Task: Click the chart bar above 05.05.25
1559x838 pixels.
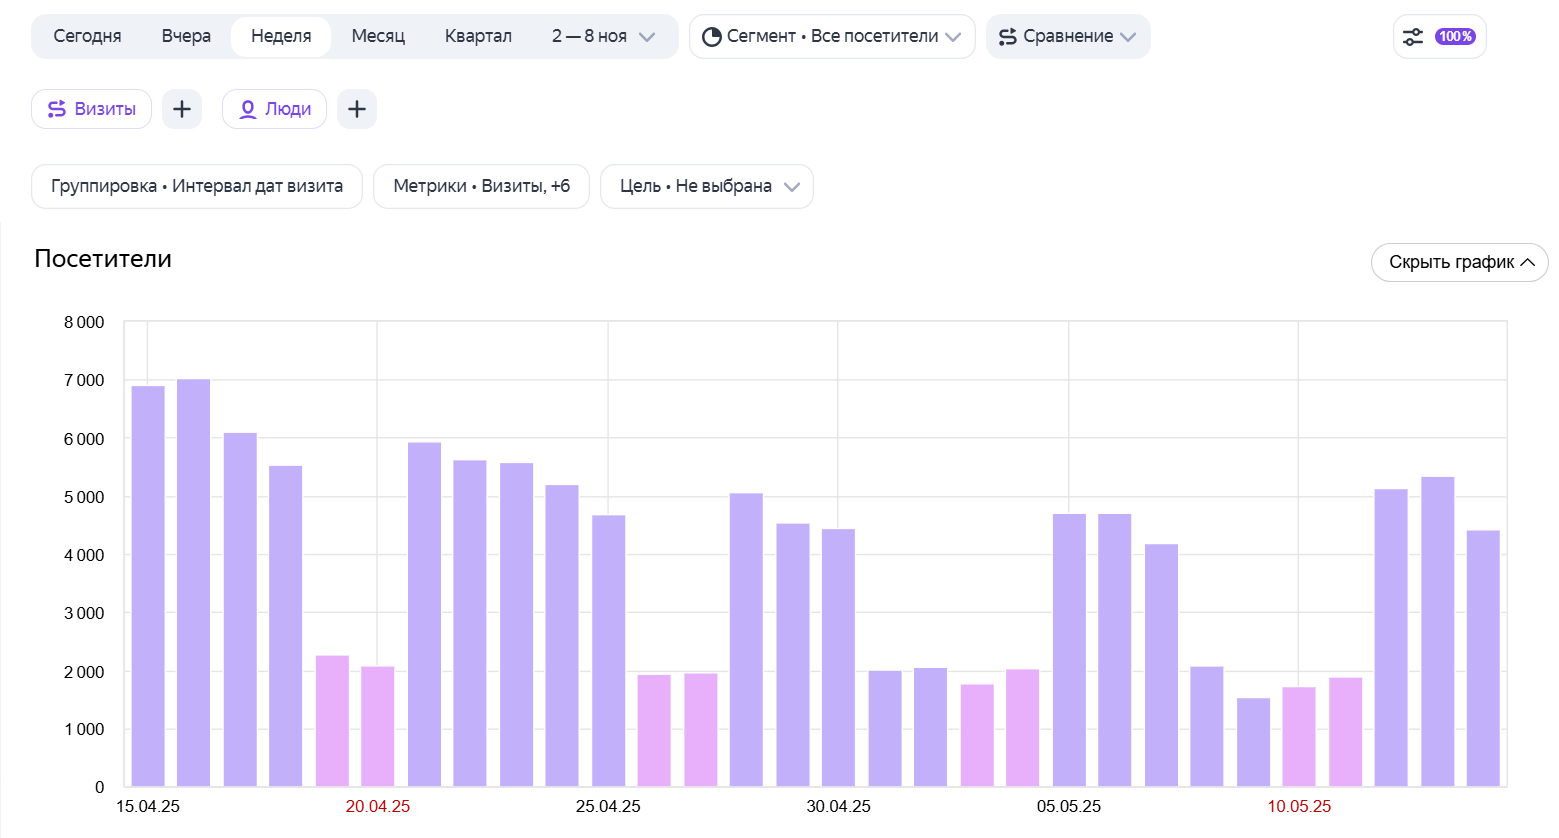Action: (1069, 650)
